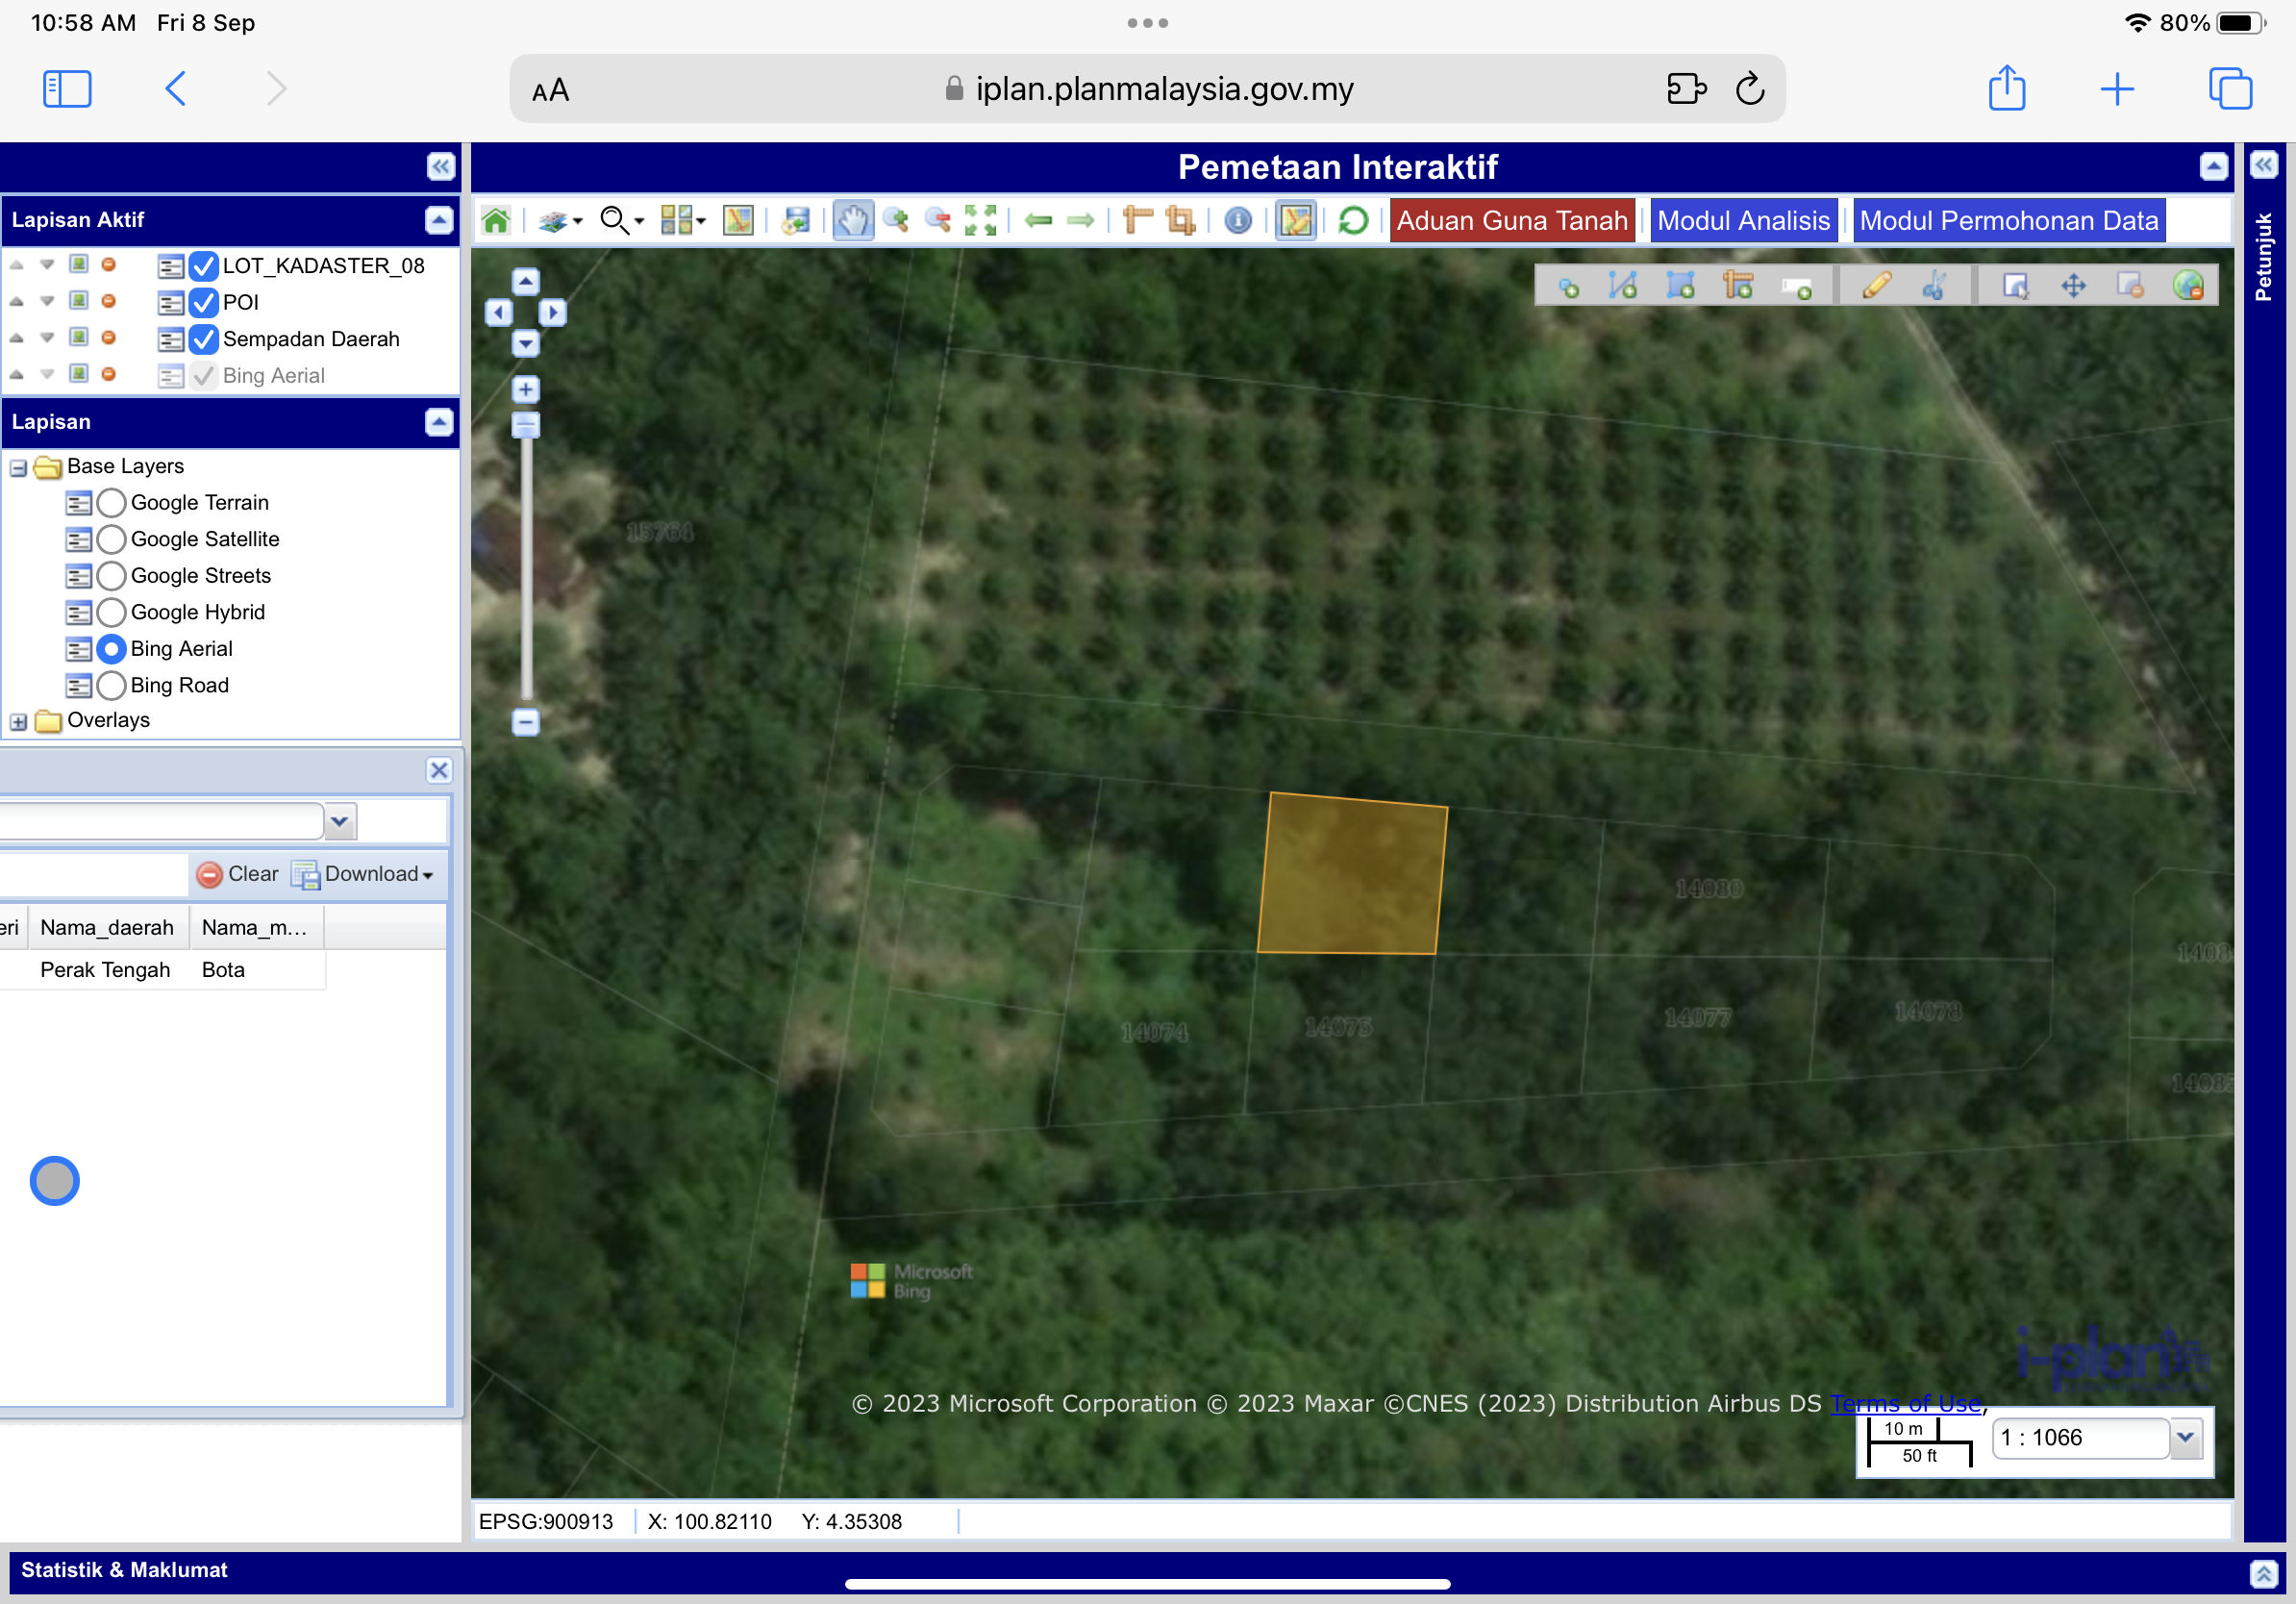Uncheck the LOT_KADASTER_08 layer checkbox
Viewport: 2296px width, 1604px height.
pos(204,266)
